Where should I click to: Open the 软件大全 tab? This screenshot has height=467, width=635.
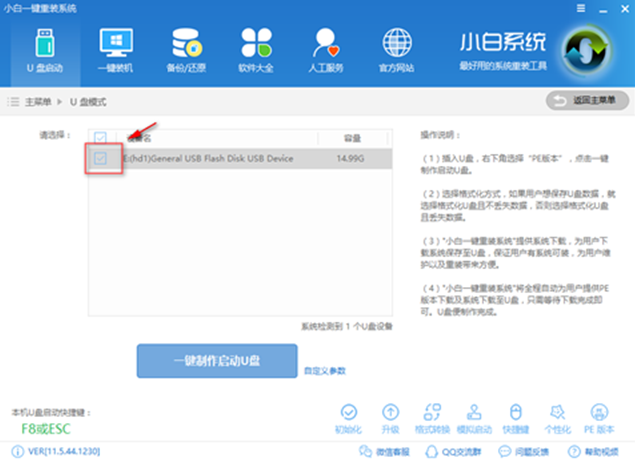pos(256,51)
